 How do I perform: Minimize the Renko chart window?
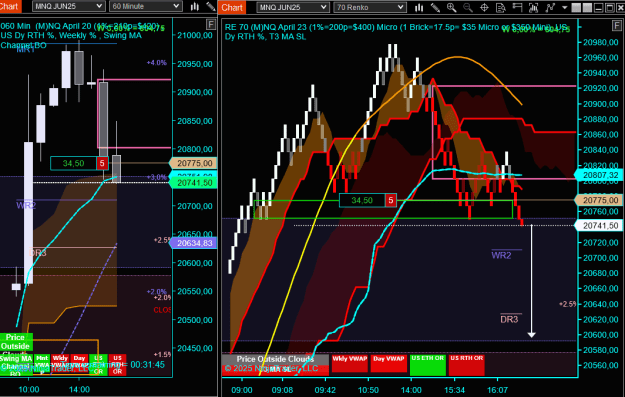(598, 7)
